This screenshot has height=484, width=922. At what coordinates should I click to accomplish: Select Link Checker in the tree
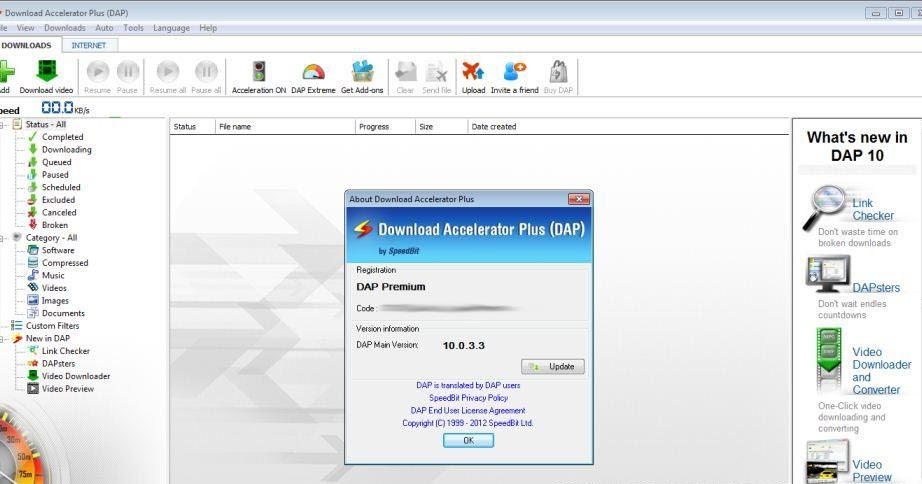pyautogui.click(x=65, y=351)
